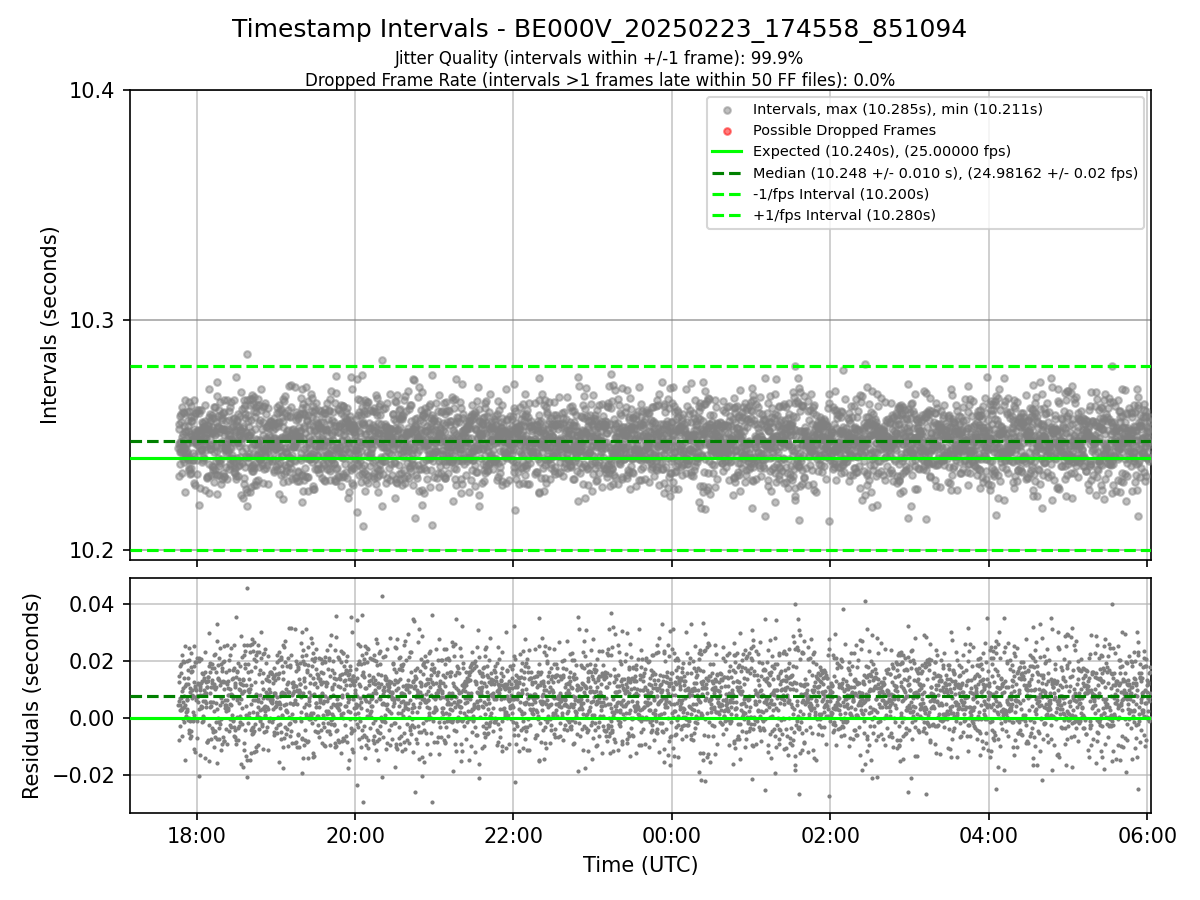Click the plot title 'Timestamp Intervals - BE000V_20250223_174558_851094'
Image resolution: width=1200 pixels, height=900 pixels.
(599, 29)
